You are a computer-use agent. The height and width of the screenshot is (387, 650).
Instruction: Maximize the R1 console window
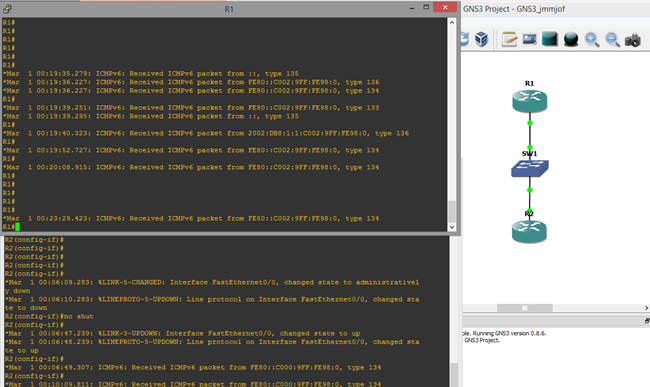(426, 7)
